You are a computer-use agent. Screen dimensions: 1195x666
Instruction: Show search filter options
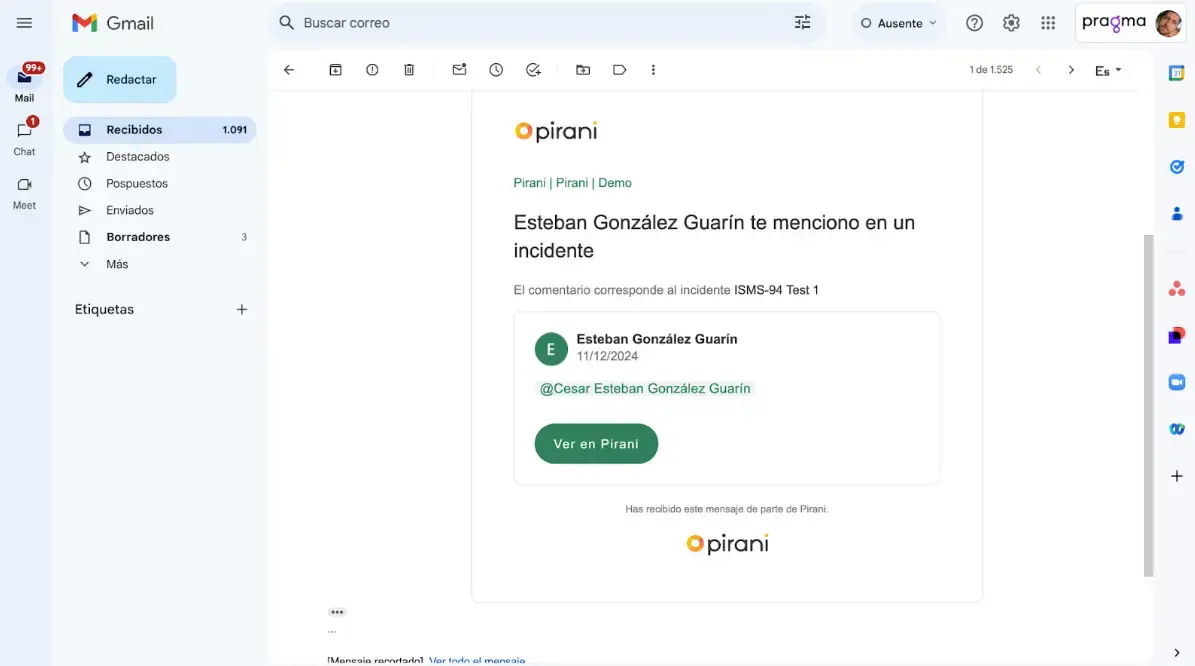click(803, 23)
